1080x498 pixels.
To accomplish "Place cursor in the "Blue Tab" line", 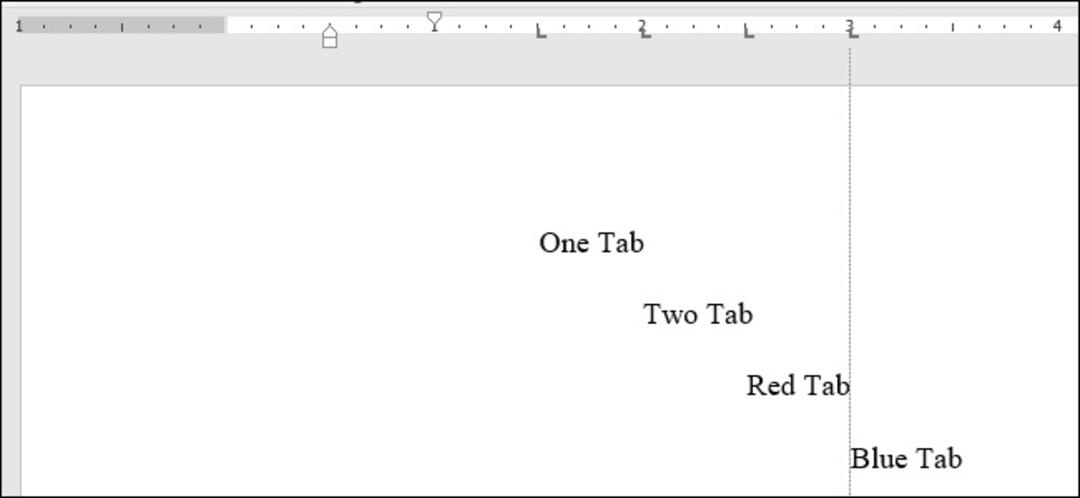I will tap(906, 458).
